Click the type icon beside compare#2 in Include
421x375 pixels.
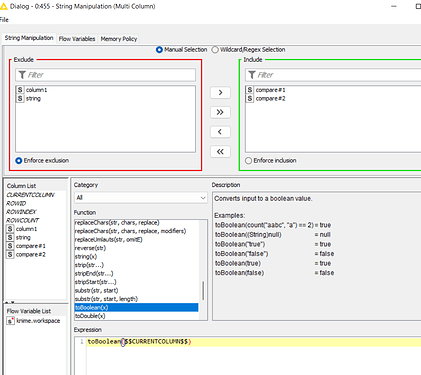point(250,98)
